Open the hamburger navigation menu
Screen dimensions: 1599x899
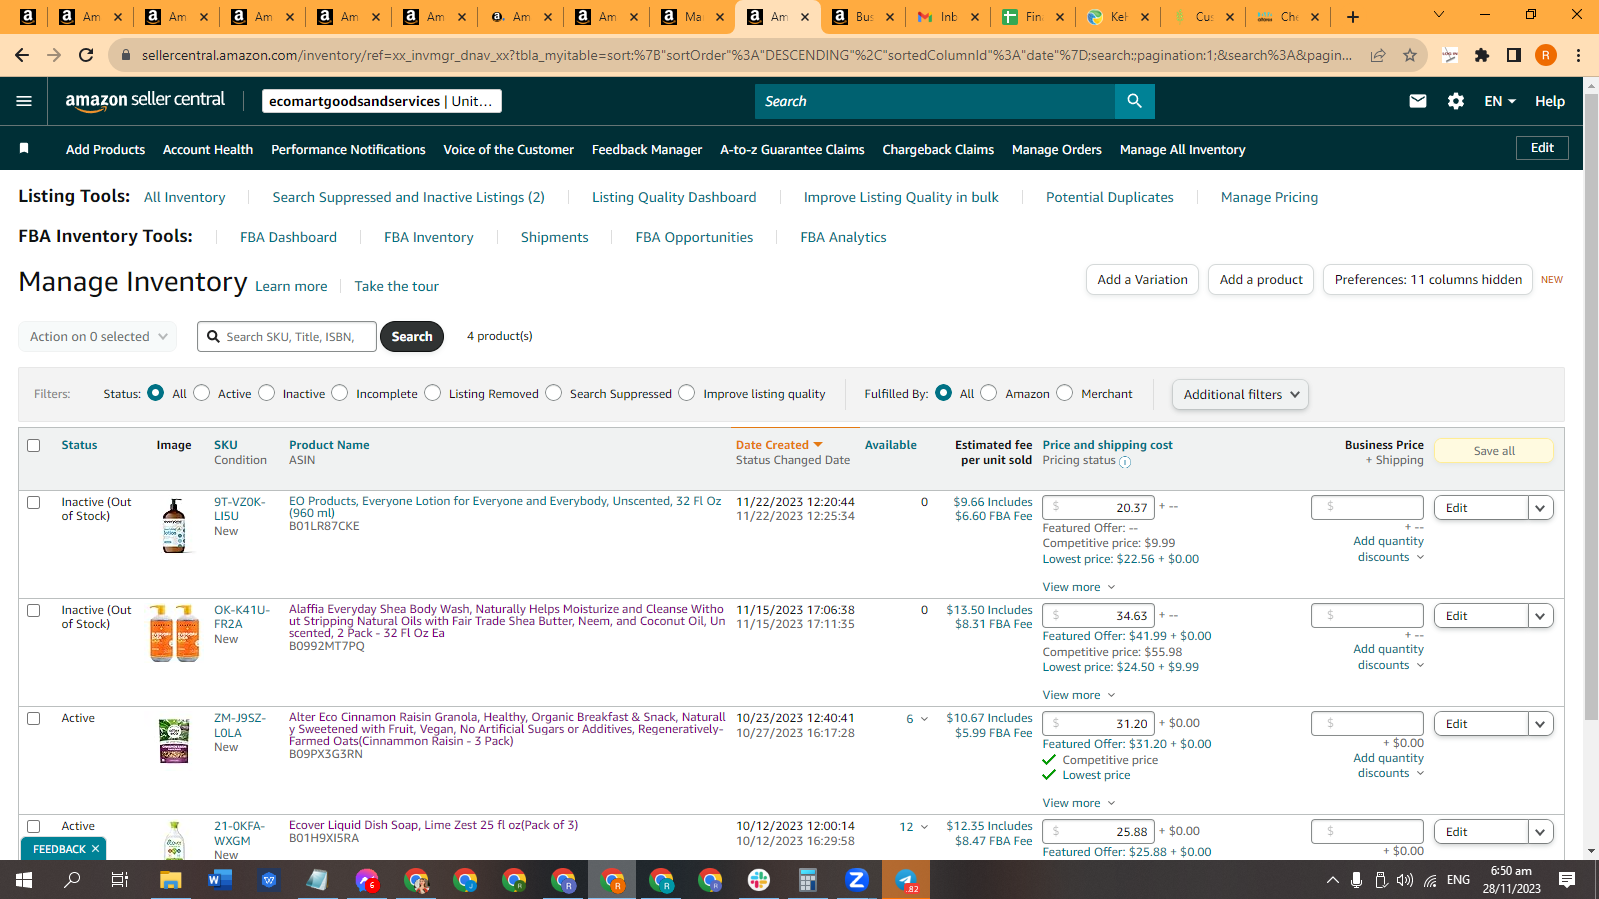pos(24,101)
